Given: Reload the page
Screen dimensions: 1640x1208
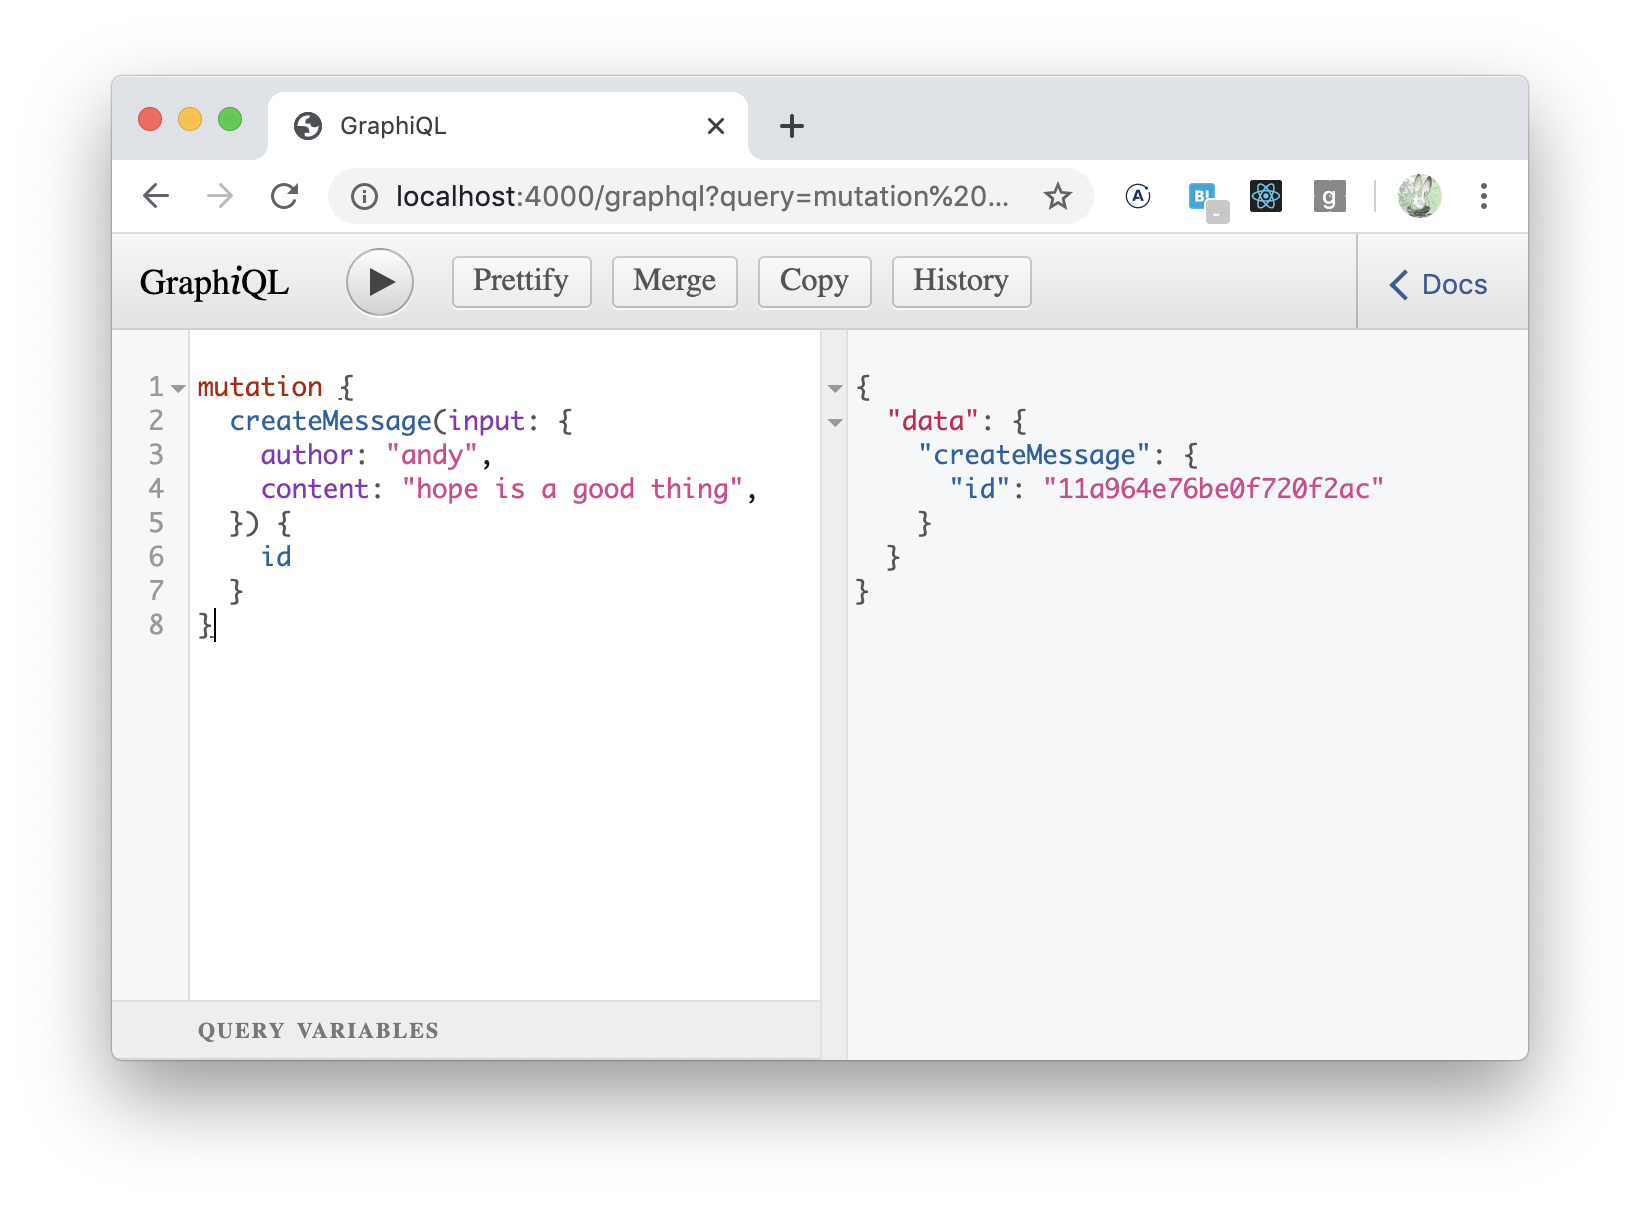Looking at the screenshot, I should pos(285,196).
